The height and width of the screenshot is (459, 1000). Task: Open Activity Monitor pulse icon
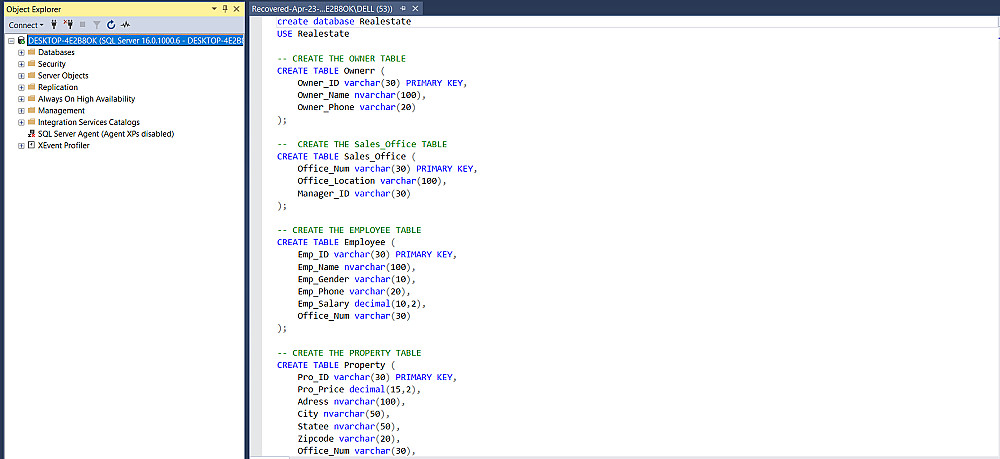click(x=126, y=25)
